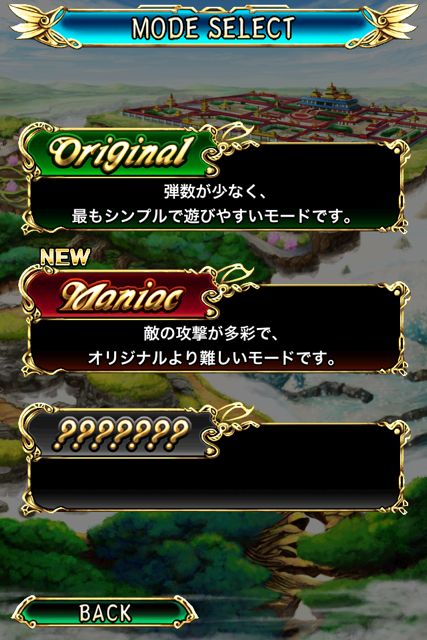The height and width of the screenshot is (640, 427).
Task: Tap the empty locked mode description panel
Action: 216,484
